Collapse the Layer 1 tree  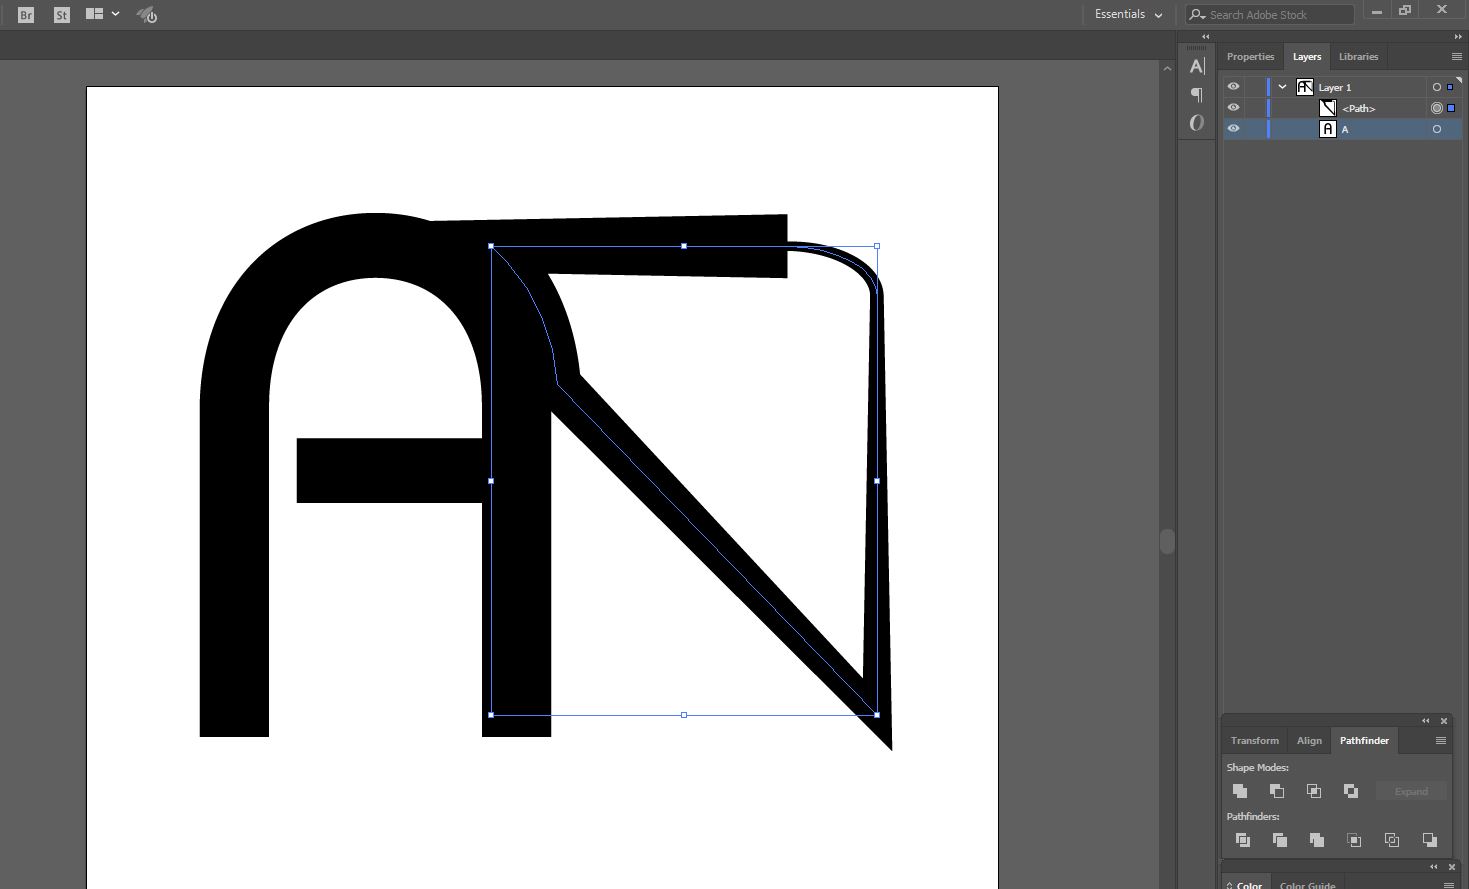click(1282, 87)
